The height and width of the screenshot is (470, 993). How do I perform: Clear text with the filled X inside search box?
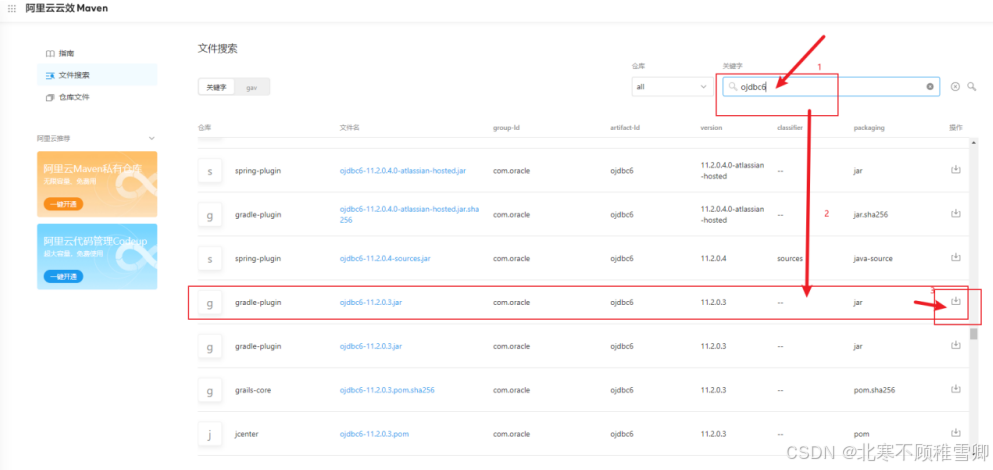click(930, 87)
